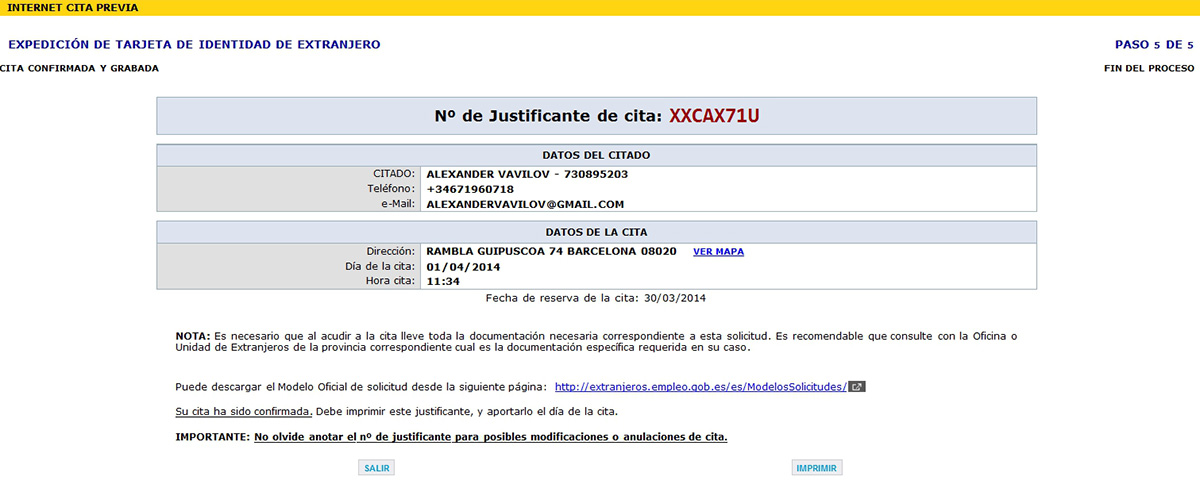Click the DATOS DE LA CITA section header
Screen dimensions: 1200x488
click(596, 232)
